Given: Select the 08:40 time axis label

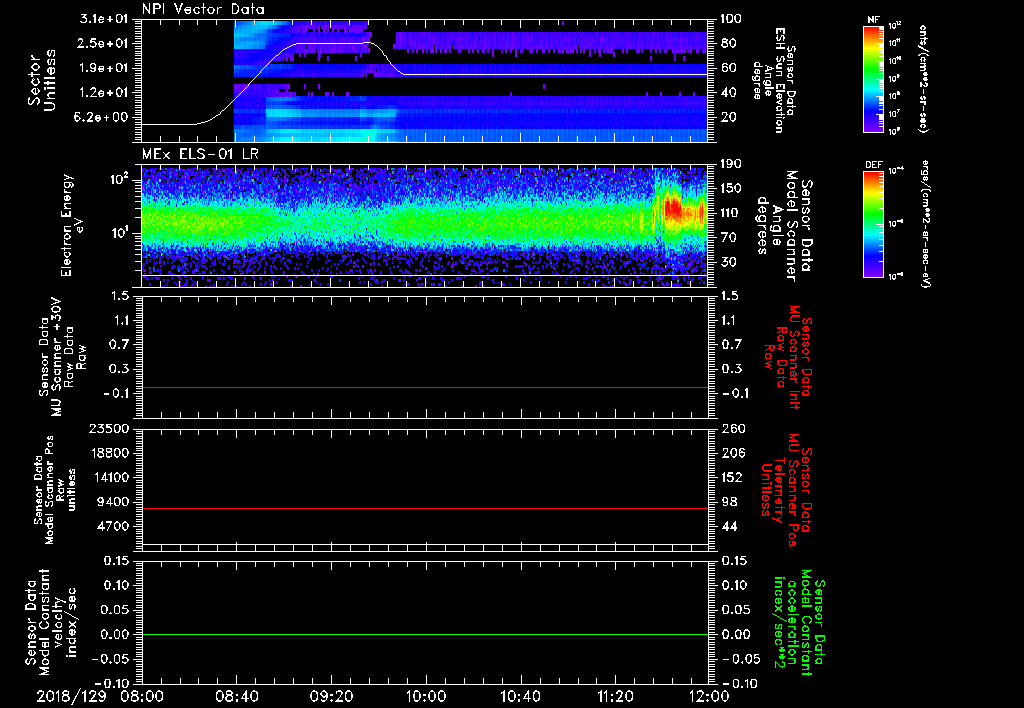Looking at the screenshot, I should click(236, 694).
